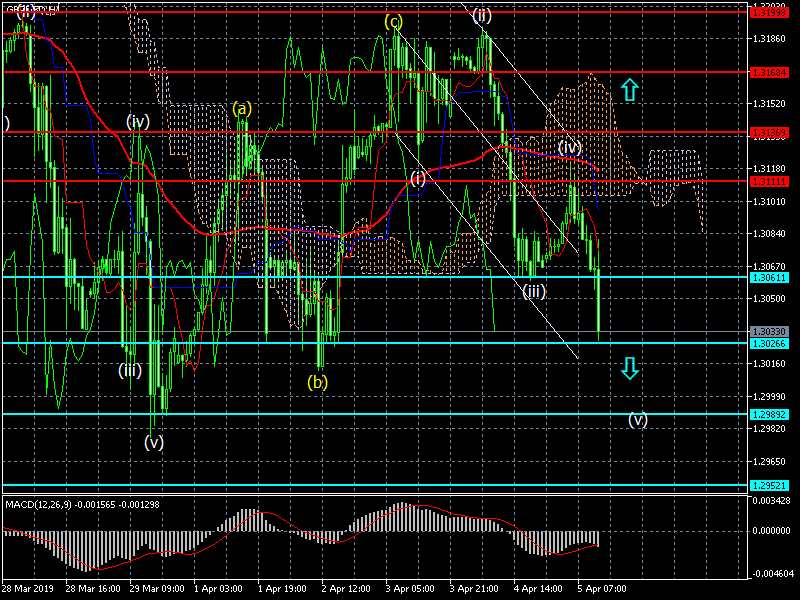This screenshot has width=800, height=600.
Task: Select the chart symbol title in top-left
Action: coord(32,9)
